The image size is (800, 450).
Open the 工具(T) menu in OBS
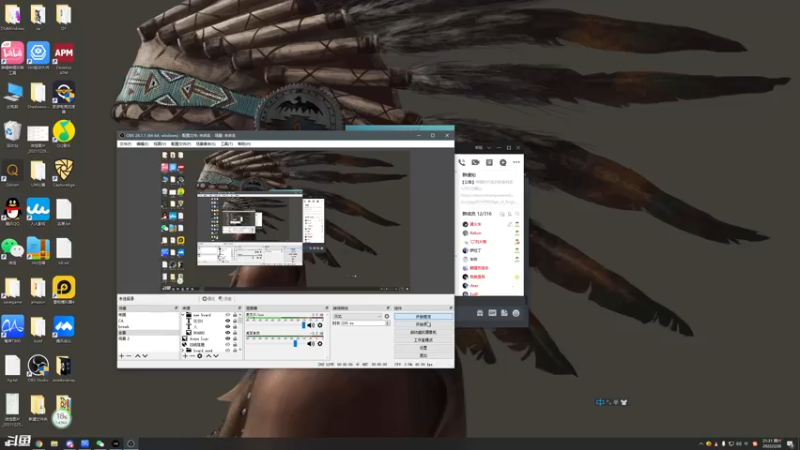point(227,144)
